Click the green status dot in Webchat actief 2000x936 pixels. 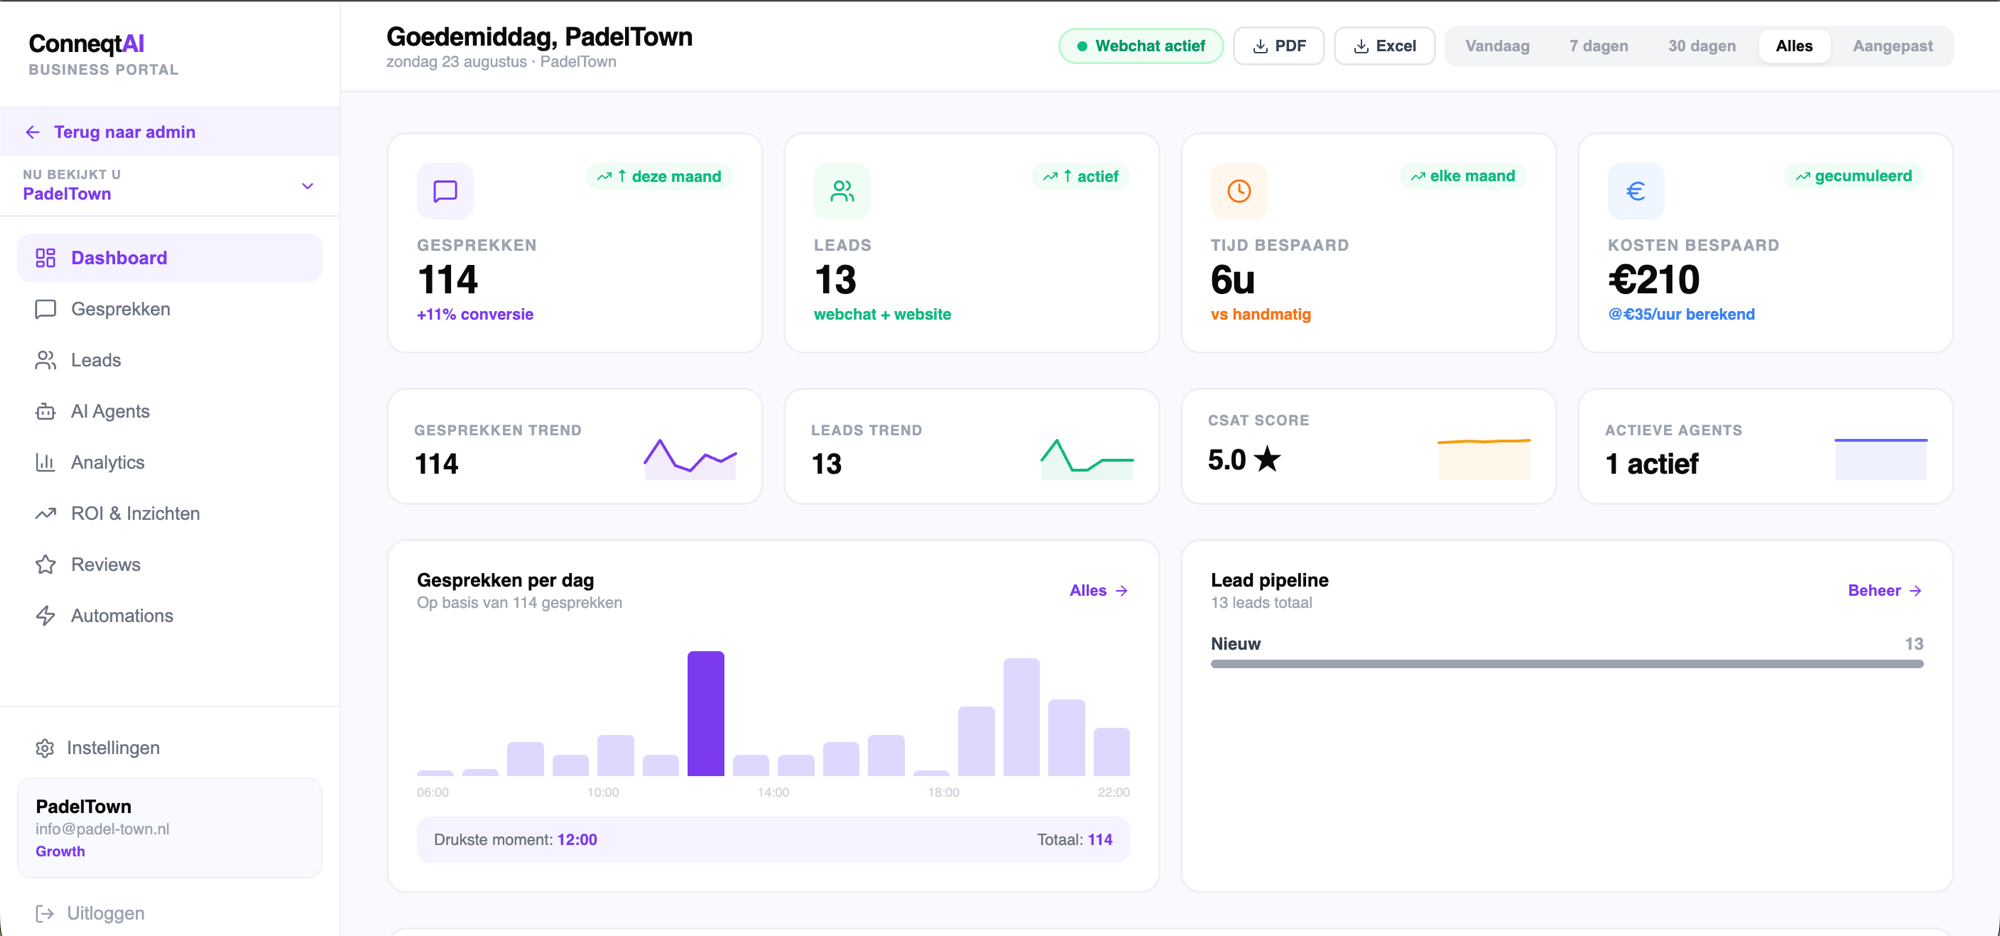click(1082, 46)
